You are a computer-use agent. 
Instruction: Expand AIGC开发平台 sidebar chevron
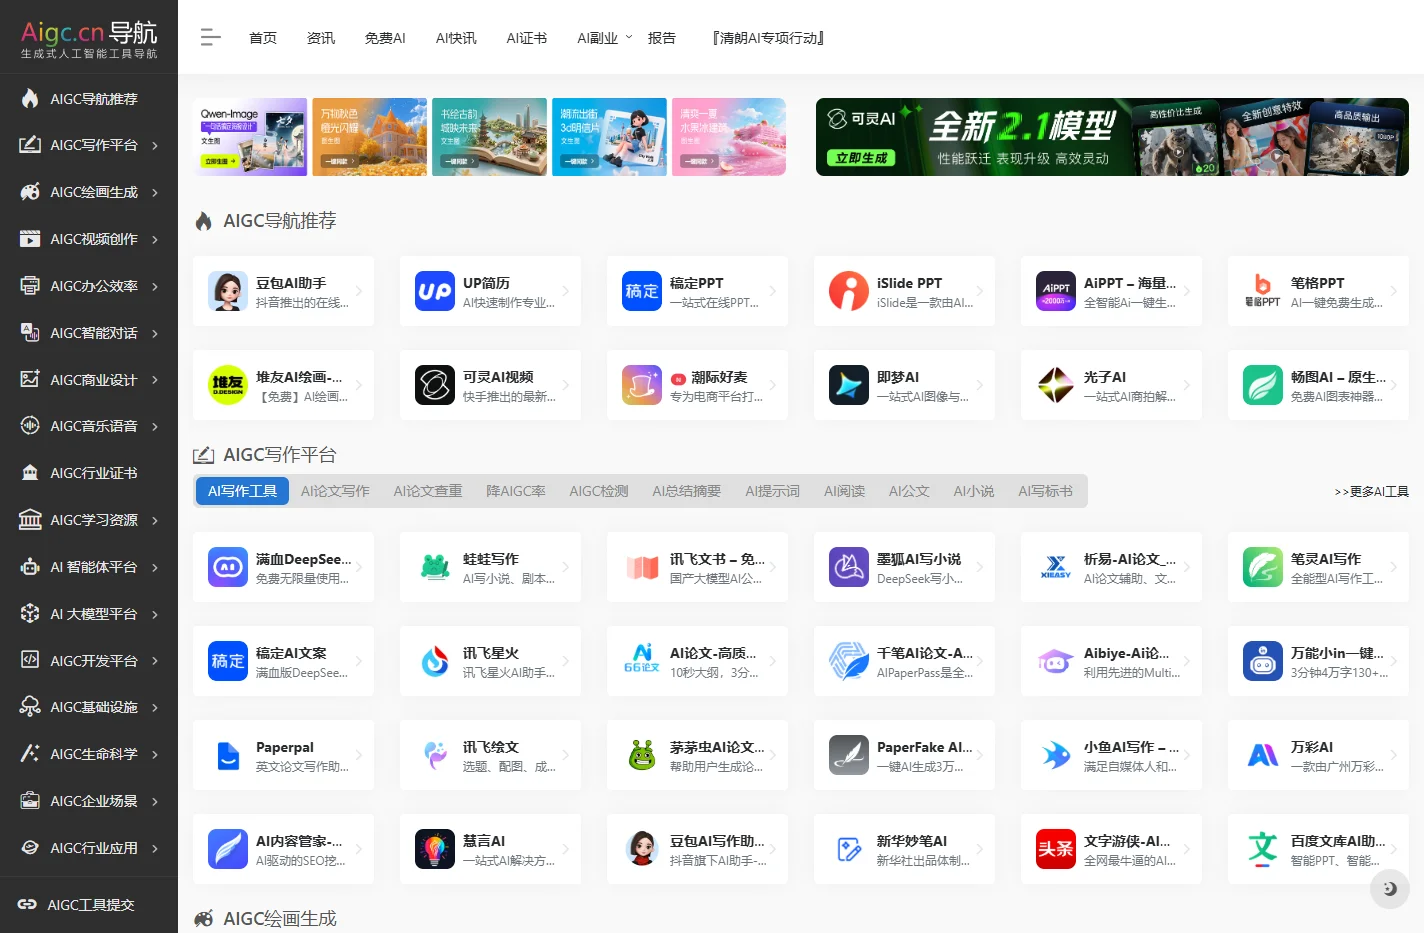point(155,662)
